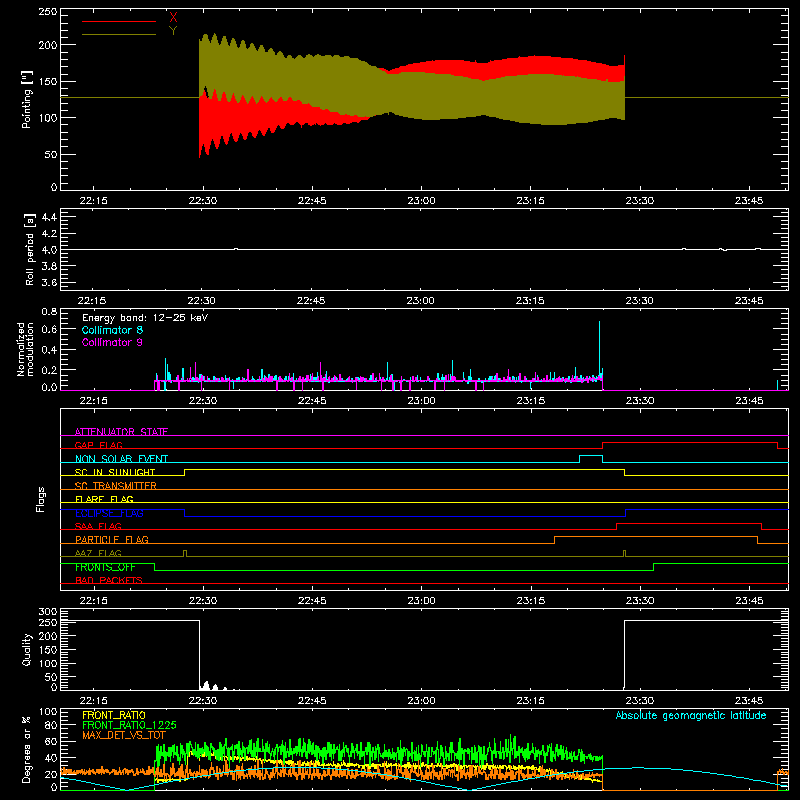
Task: Click the PARTICLE_FLAG flag label
Action: pyautogui.click(x=112, y=539)
